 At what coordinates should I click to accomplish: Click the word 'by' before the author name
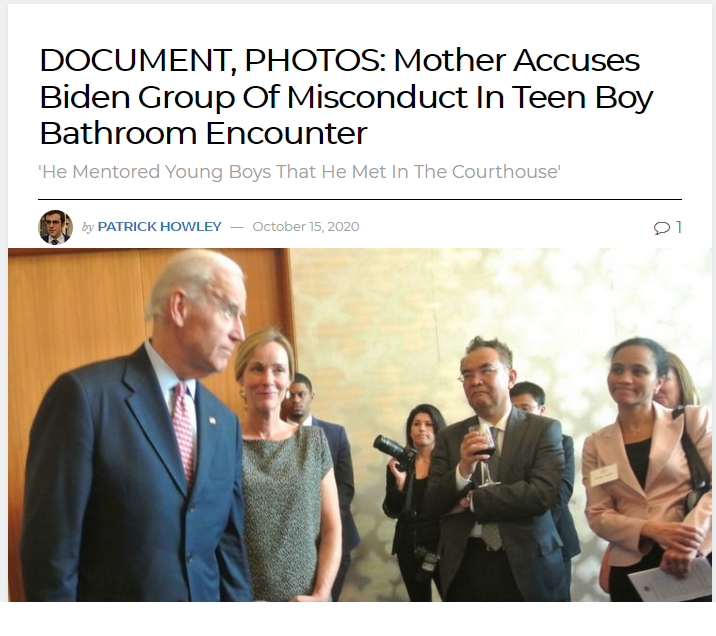[88, 227]
